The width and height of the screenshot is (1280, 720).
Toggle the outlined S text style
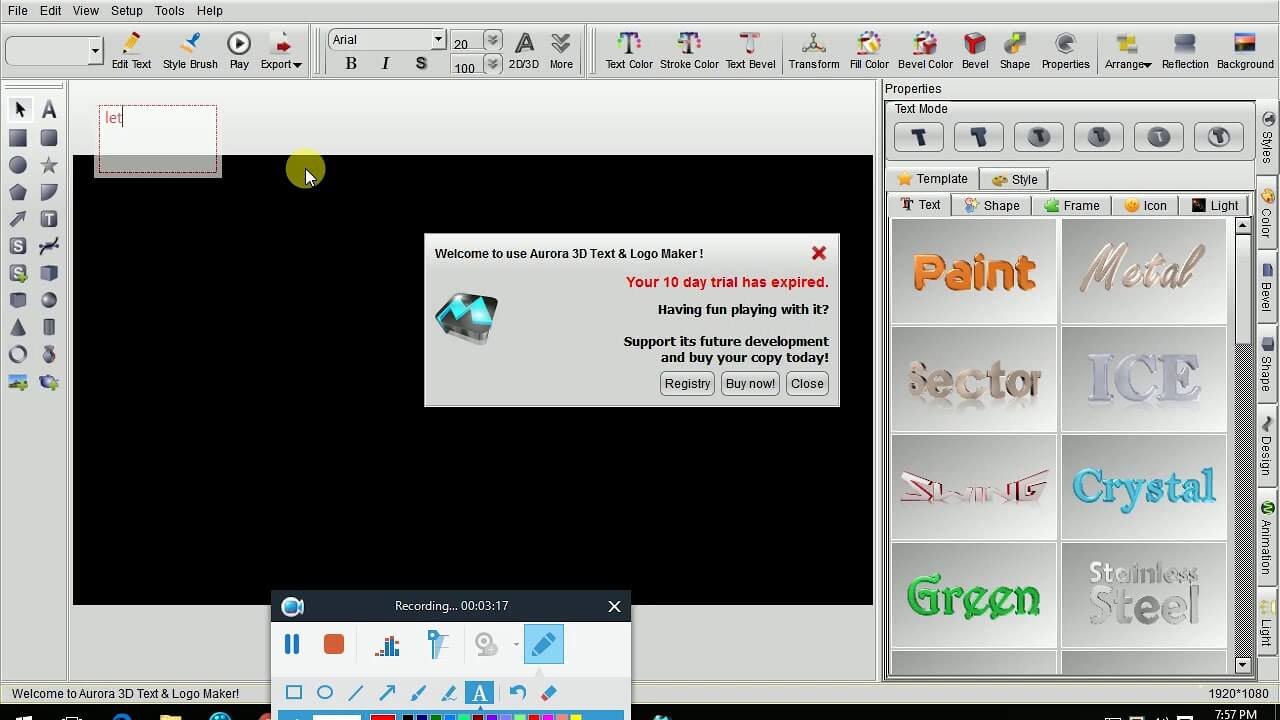pos(421,63)
